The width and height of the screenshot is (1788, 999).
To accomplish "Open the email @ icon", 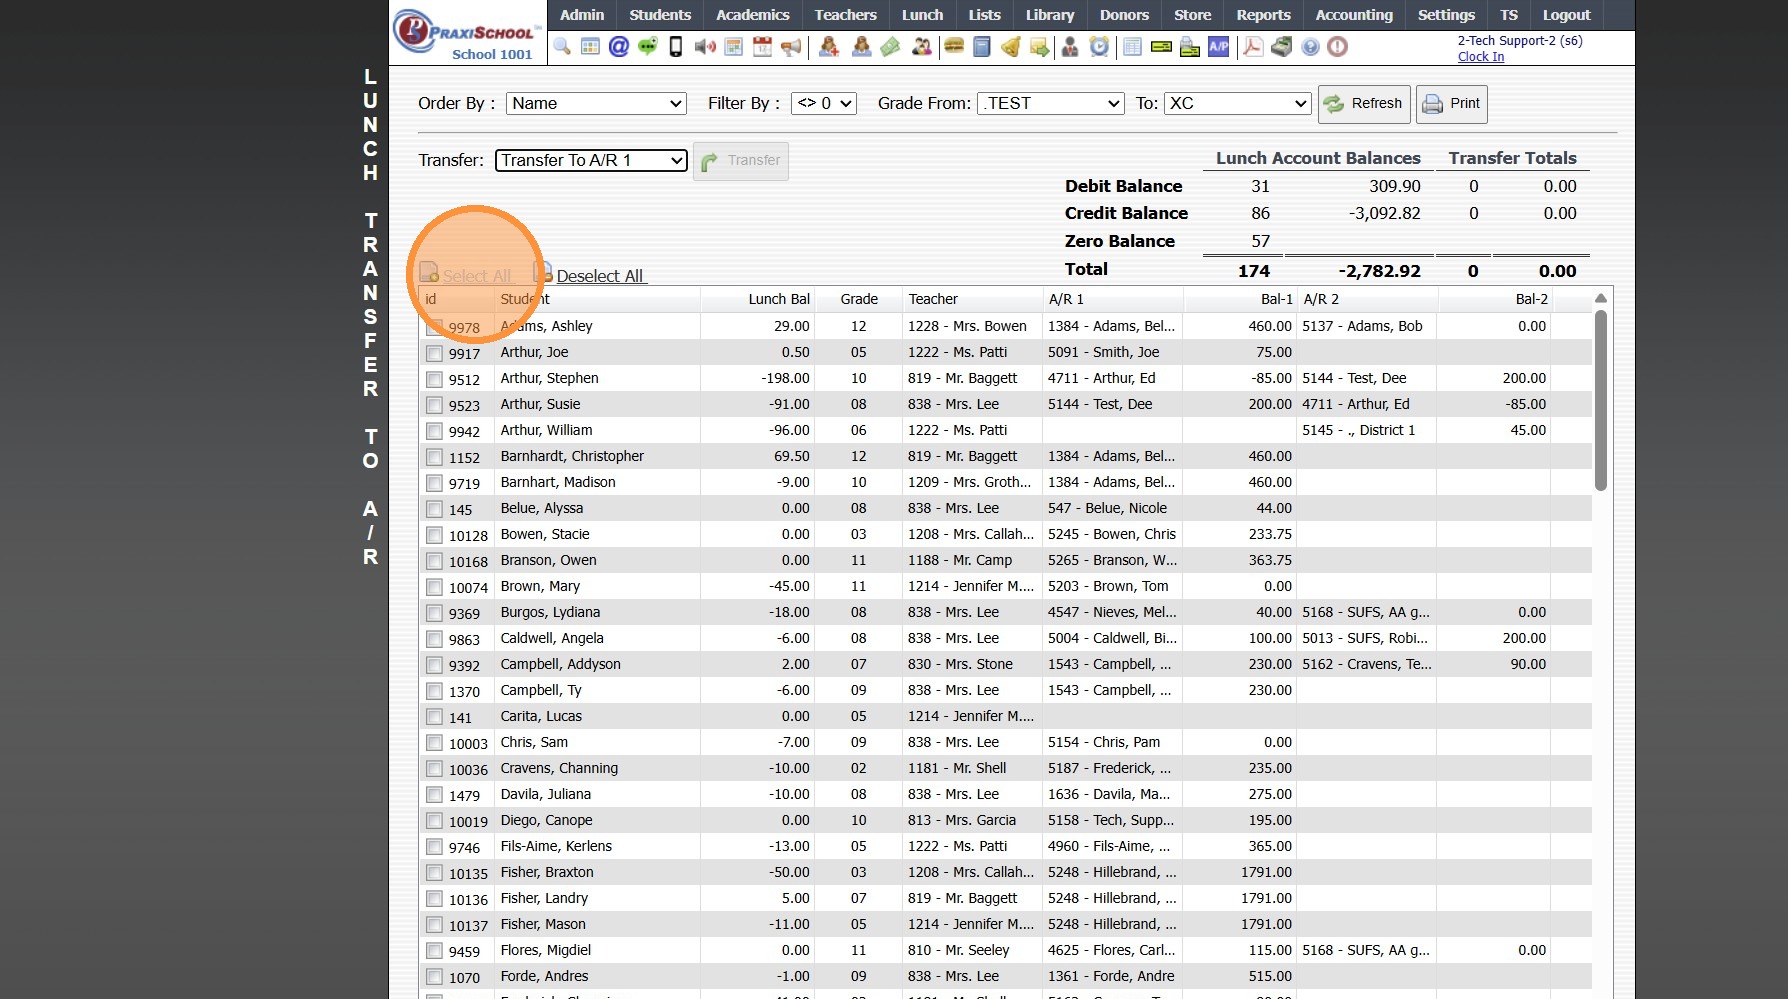I will (619, 47).
